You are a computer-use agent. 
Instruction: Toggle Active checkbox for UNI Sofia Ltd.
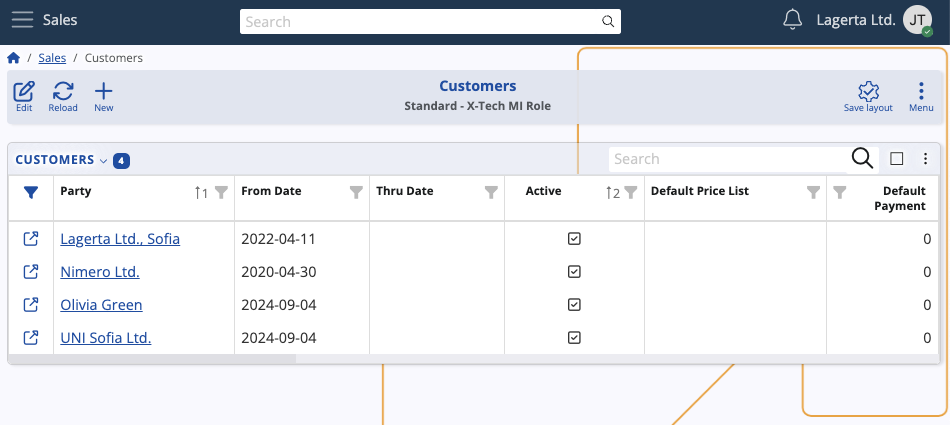coord(574,337)
